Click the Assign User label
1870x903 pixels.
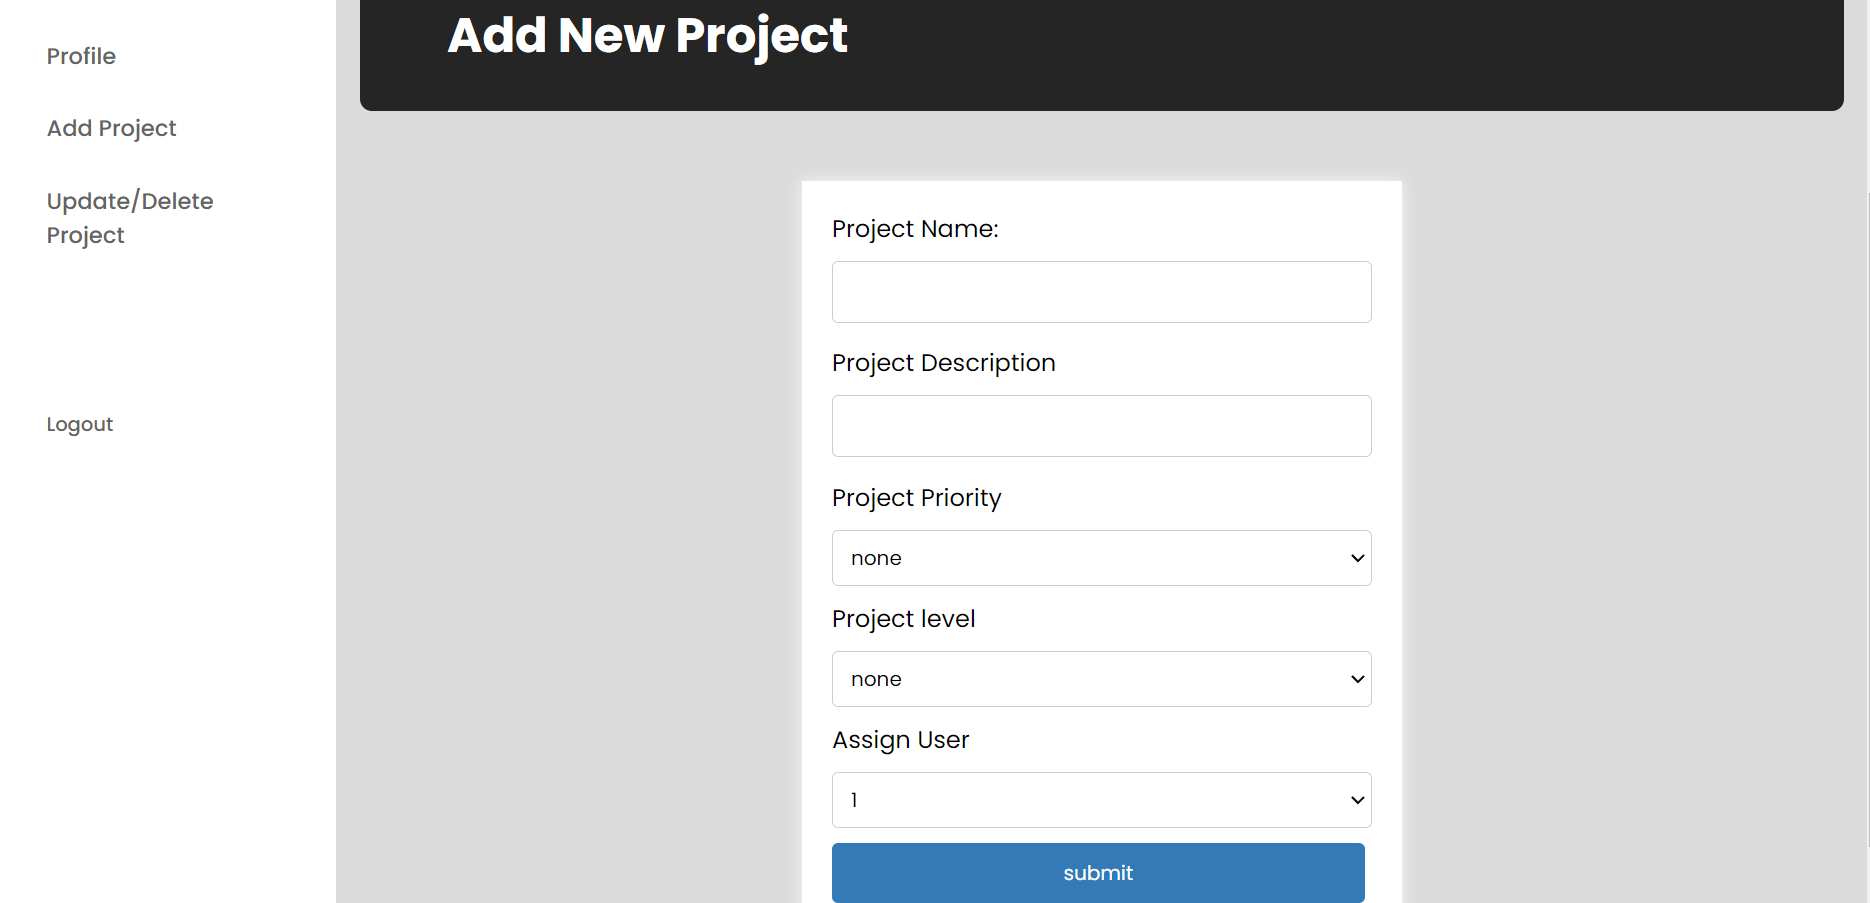[900, 740]
